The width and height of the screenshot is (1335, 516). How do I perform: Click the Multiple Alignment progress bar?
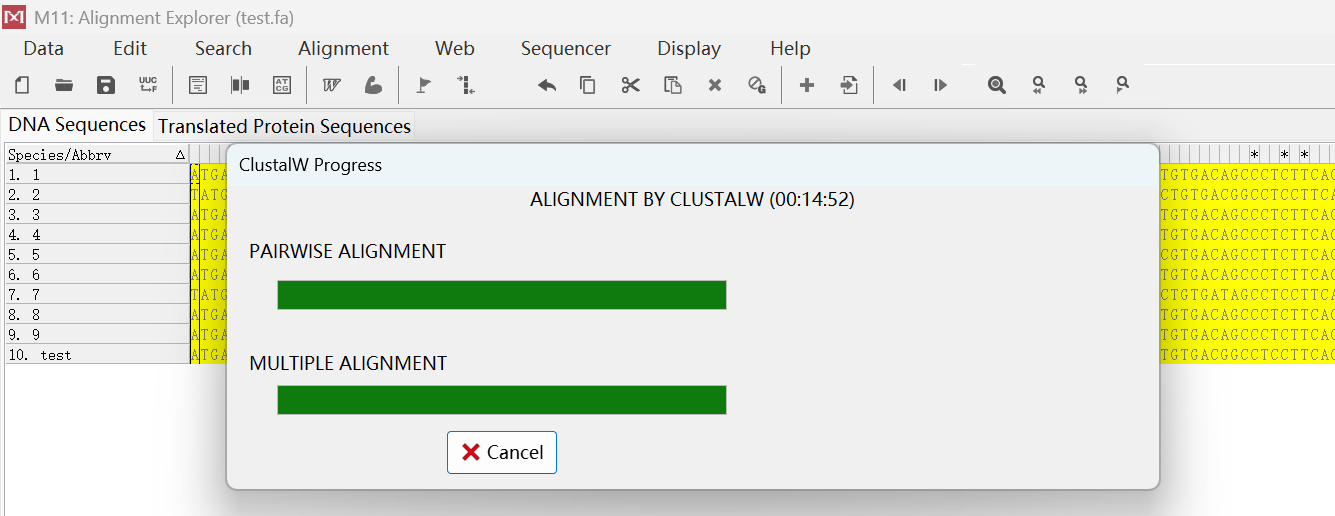click(501, 400)
